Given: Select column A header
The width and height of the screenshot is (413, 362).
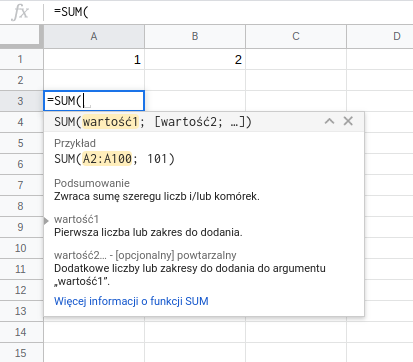Looking at the screenshot, I should 94,36.
